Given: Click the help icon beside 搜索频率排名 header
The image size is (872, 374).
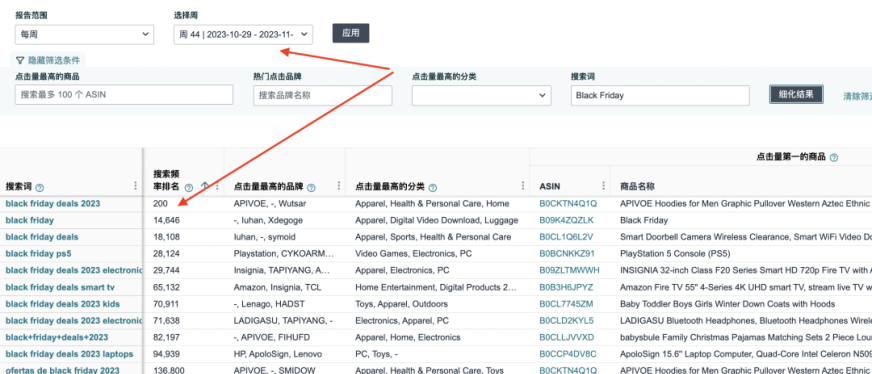Looking at the screenshot, I should (x=189, y=187).
